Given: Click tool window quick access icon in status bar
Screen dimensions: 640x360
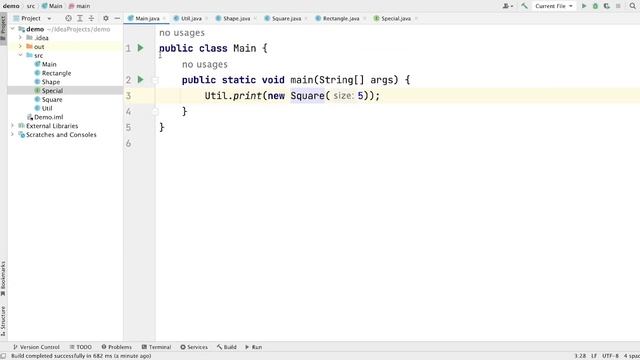Looking at the screenshot, I should pyautogui.click(x=4, y=356).
